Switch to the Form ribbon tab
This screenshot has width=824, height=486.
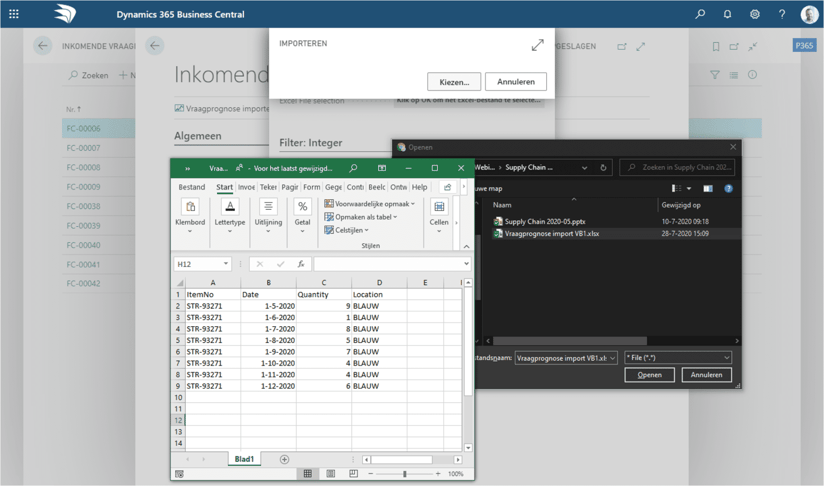click(311, 187)
